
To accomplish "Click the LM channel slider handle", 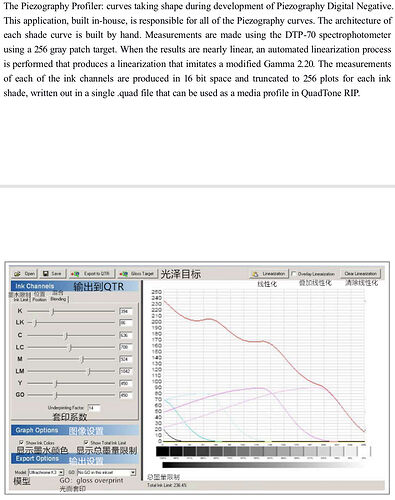I will coord(89,371).
